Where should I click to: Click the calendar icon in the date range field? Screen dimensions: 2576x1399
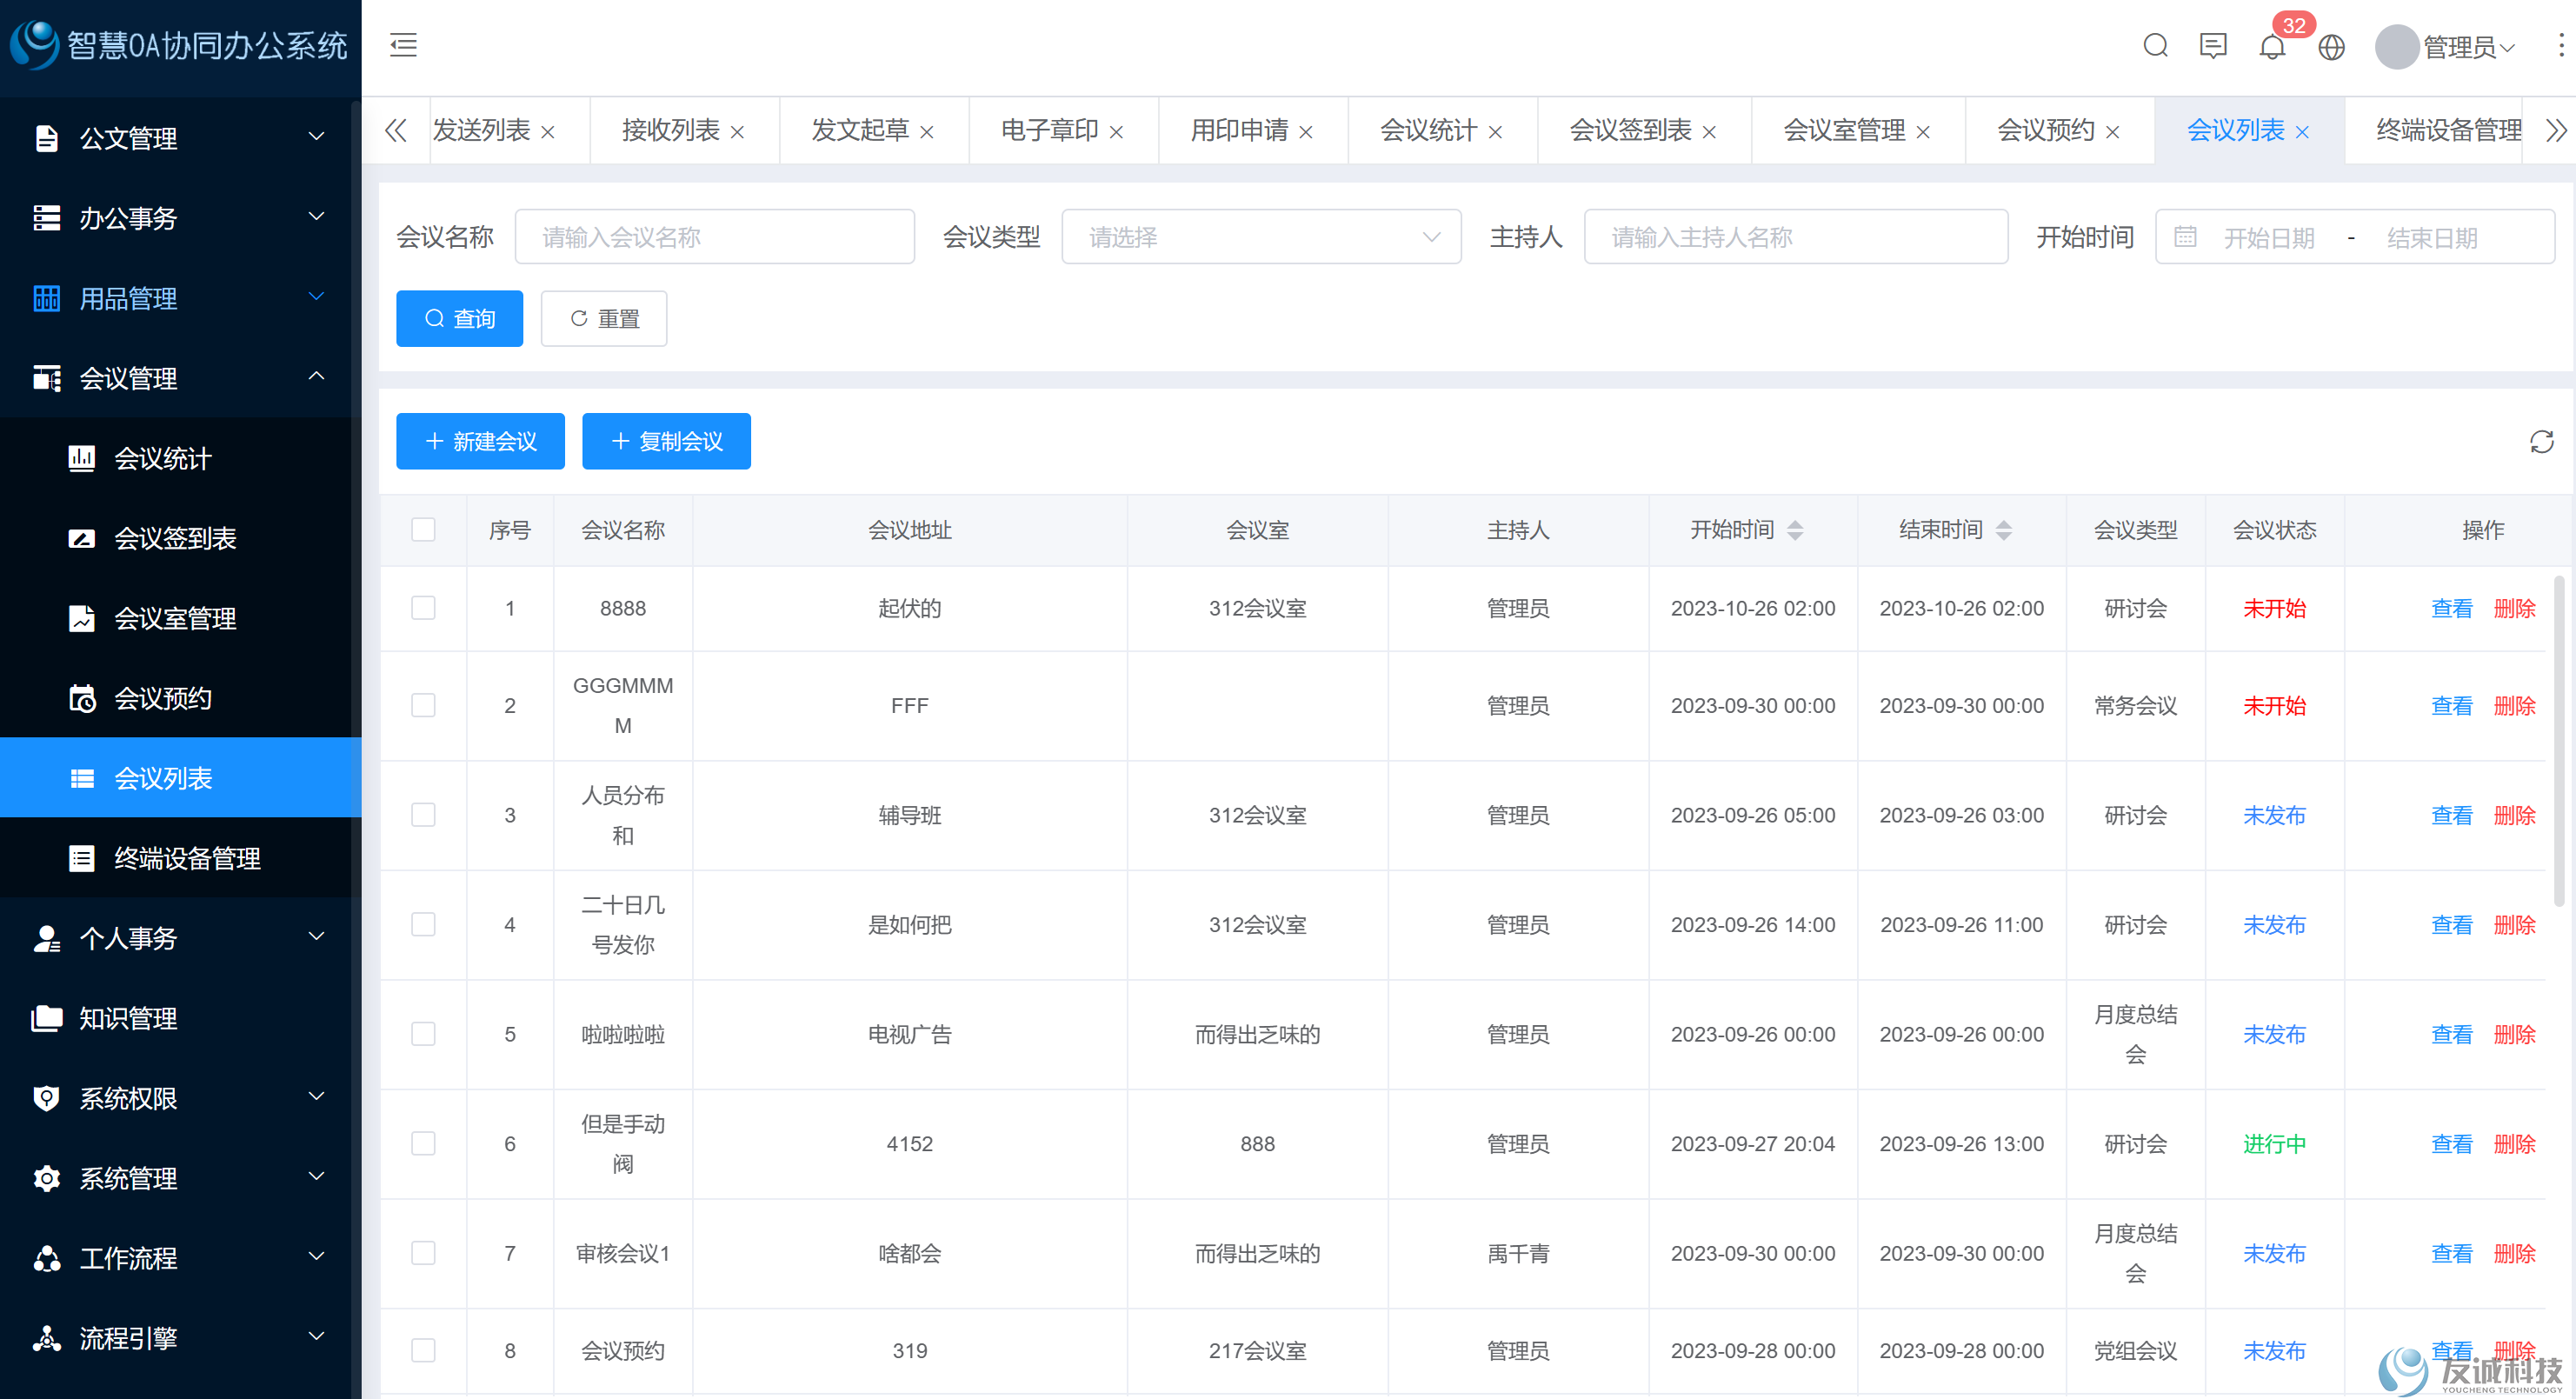tap(2185, 237)
